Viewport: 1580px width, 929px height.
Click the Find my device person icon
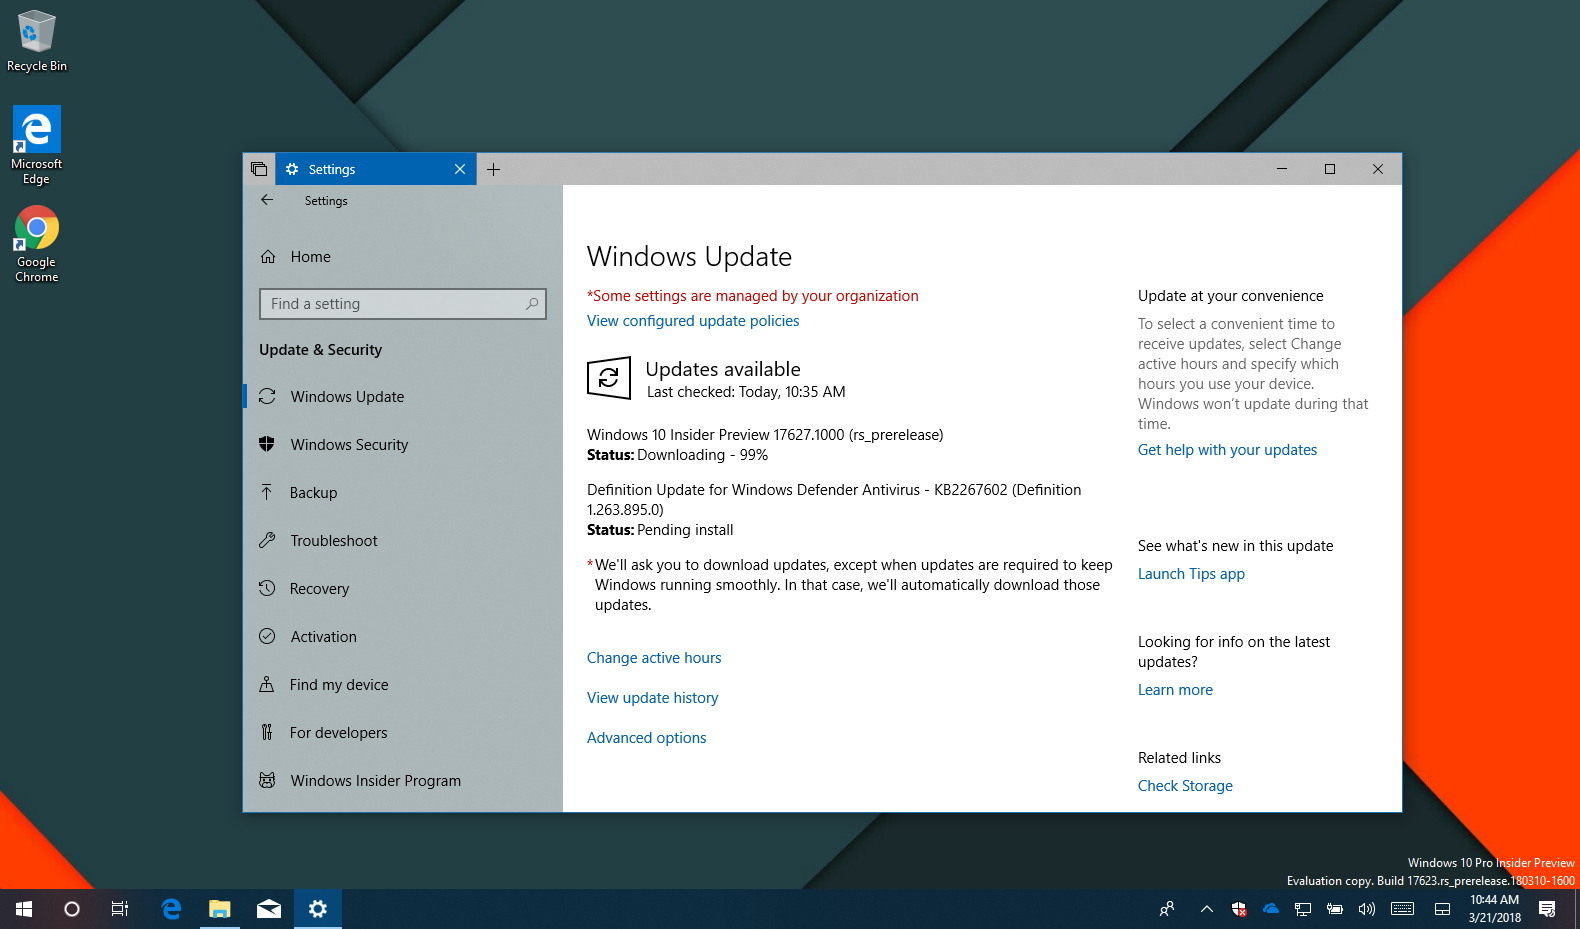pyautogui.click(x=267, y=684)
